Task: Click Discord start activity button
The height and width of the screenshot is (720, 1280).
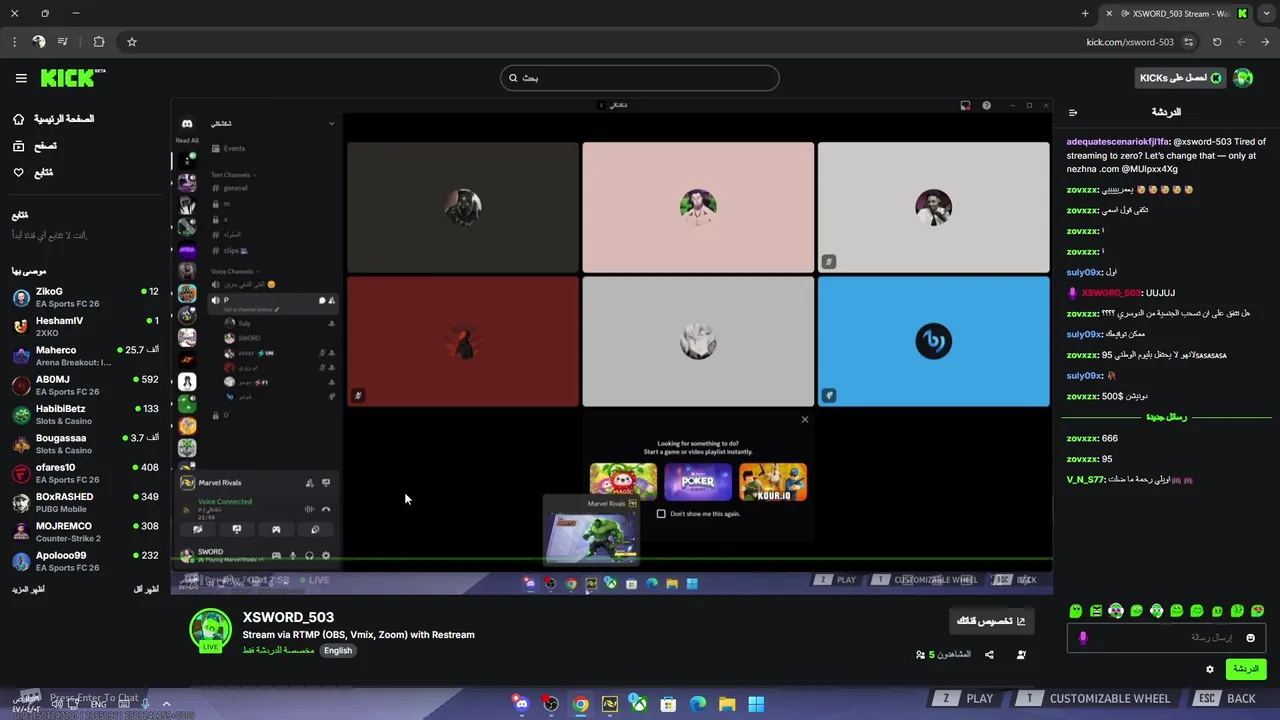Action: [276, 529]
